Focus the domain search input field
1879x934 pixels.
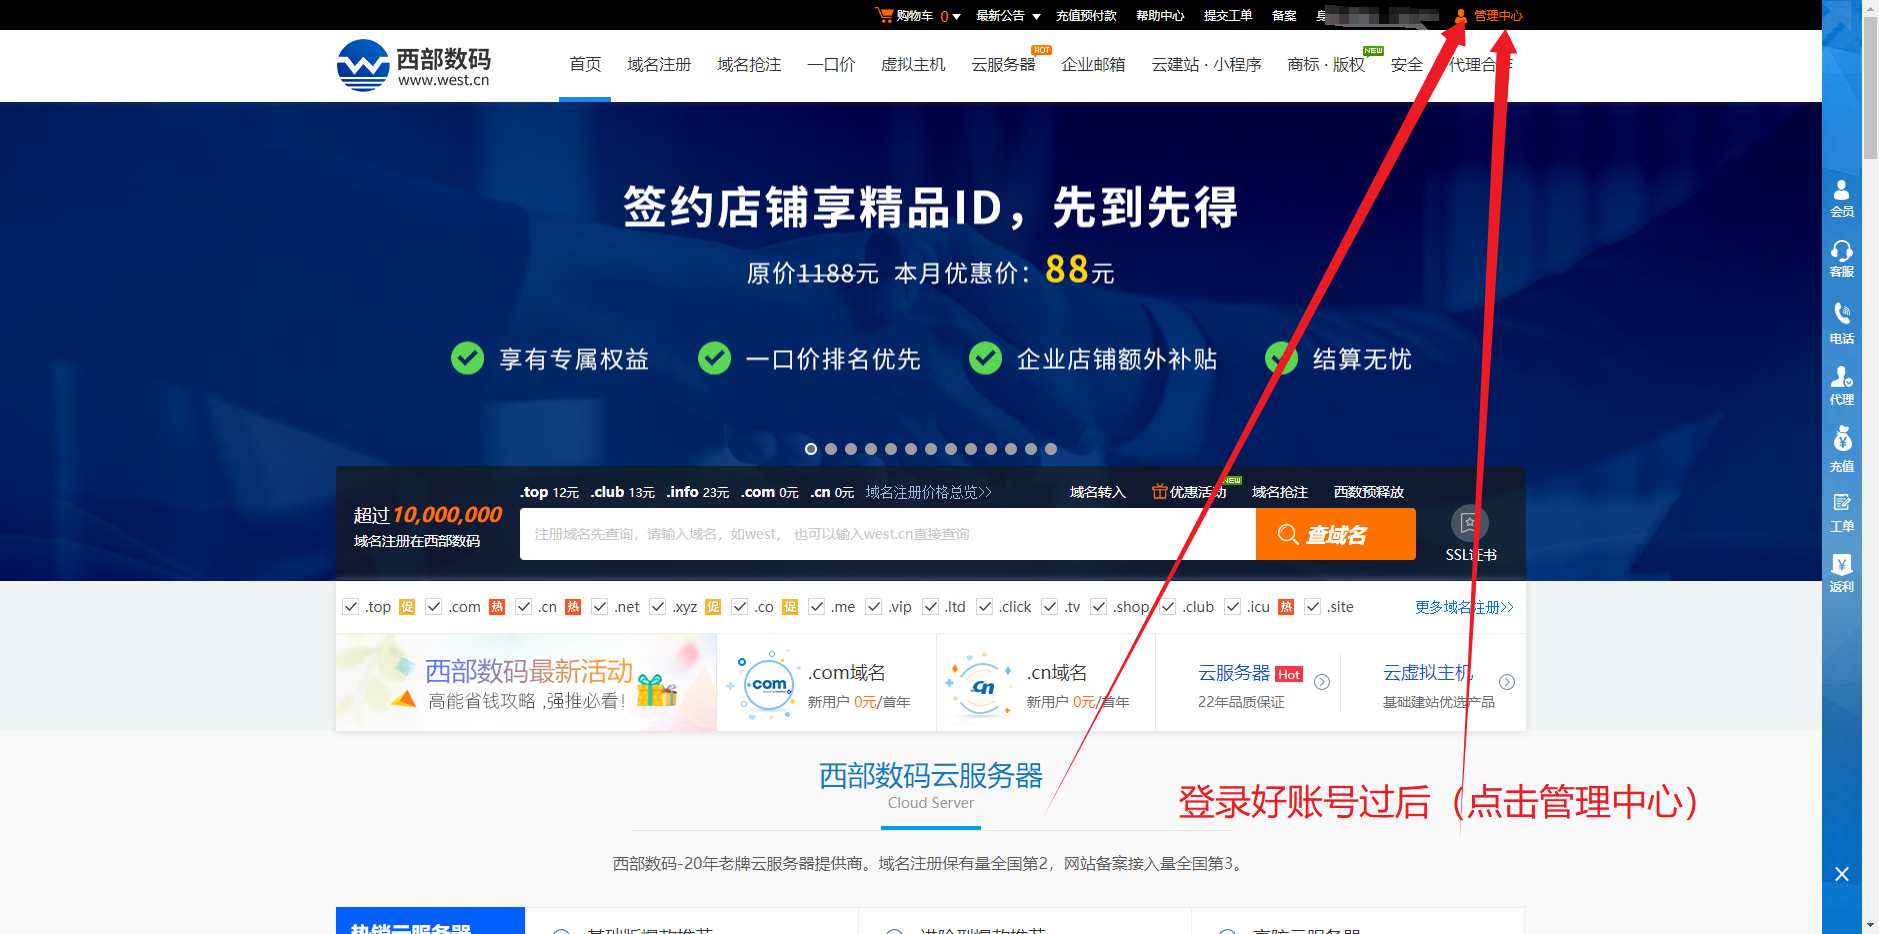[x=888, y=534]
